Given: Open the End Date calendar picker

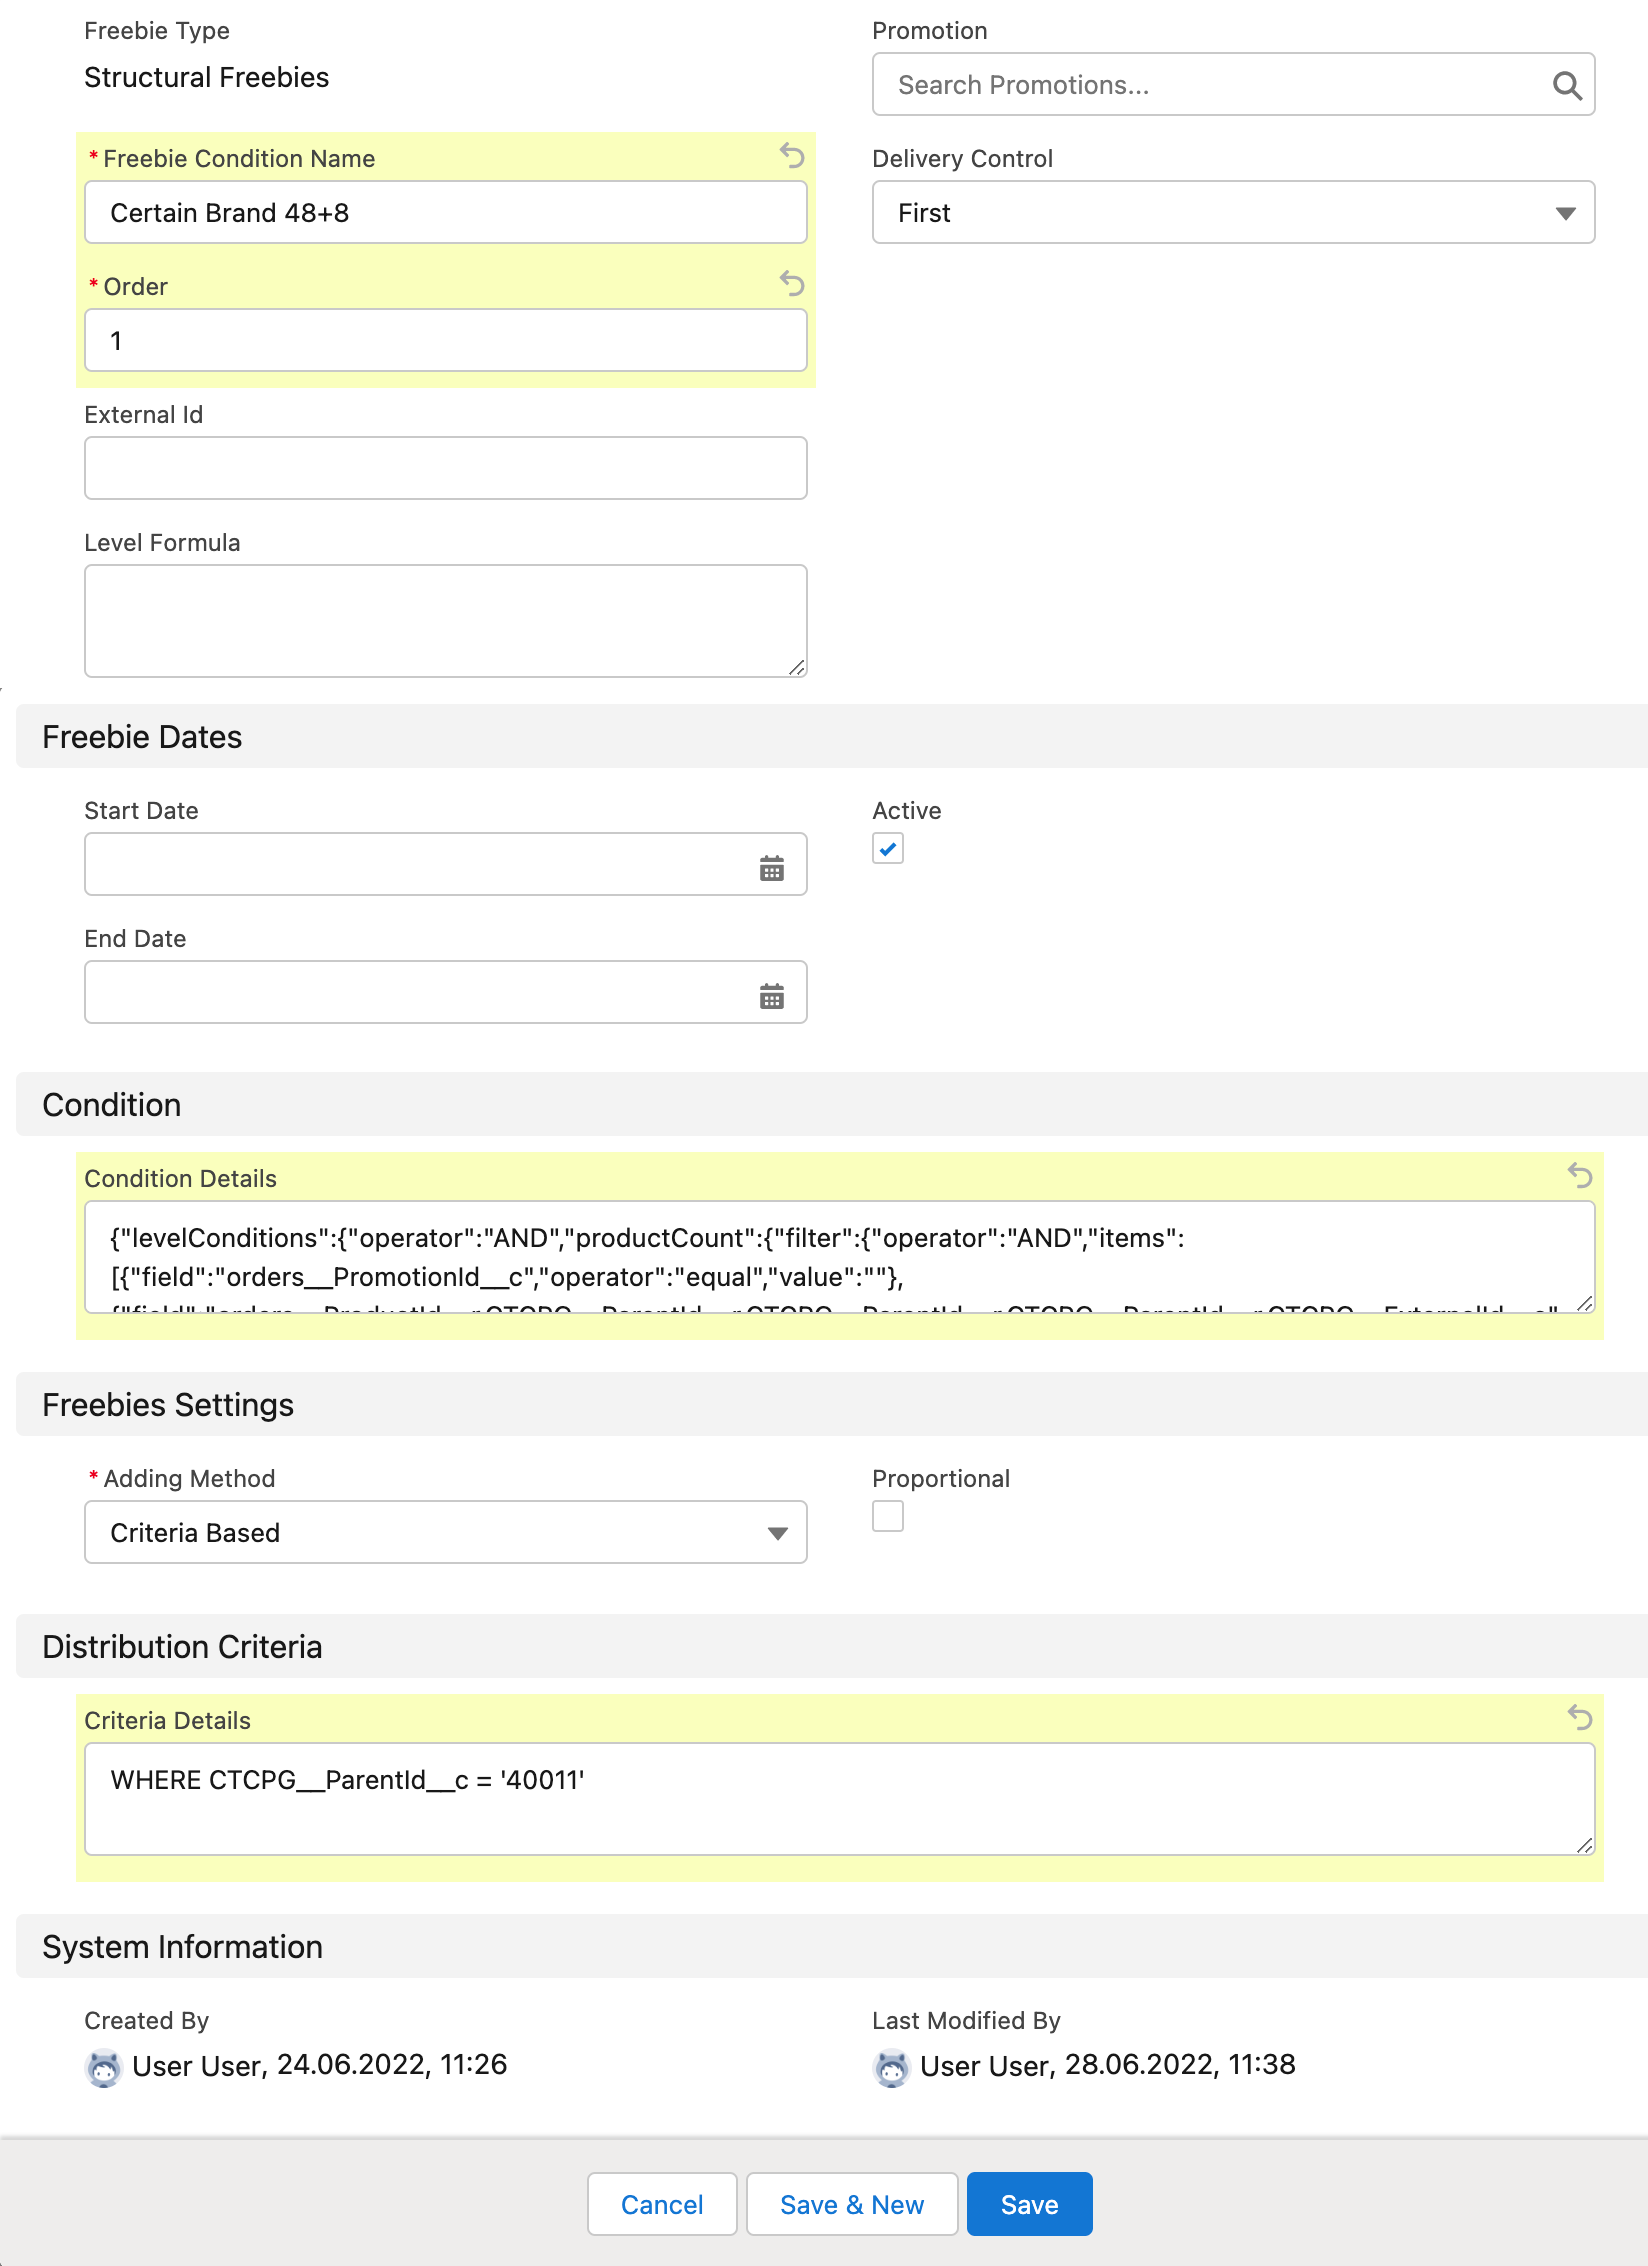Looking at the screenshot, I should coord(771,996).
